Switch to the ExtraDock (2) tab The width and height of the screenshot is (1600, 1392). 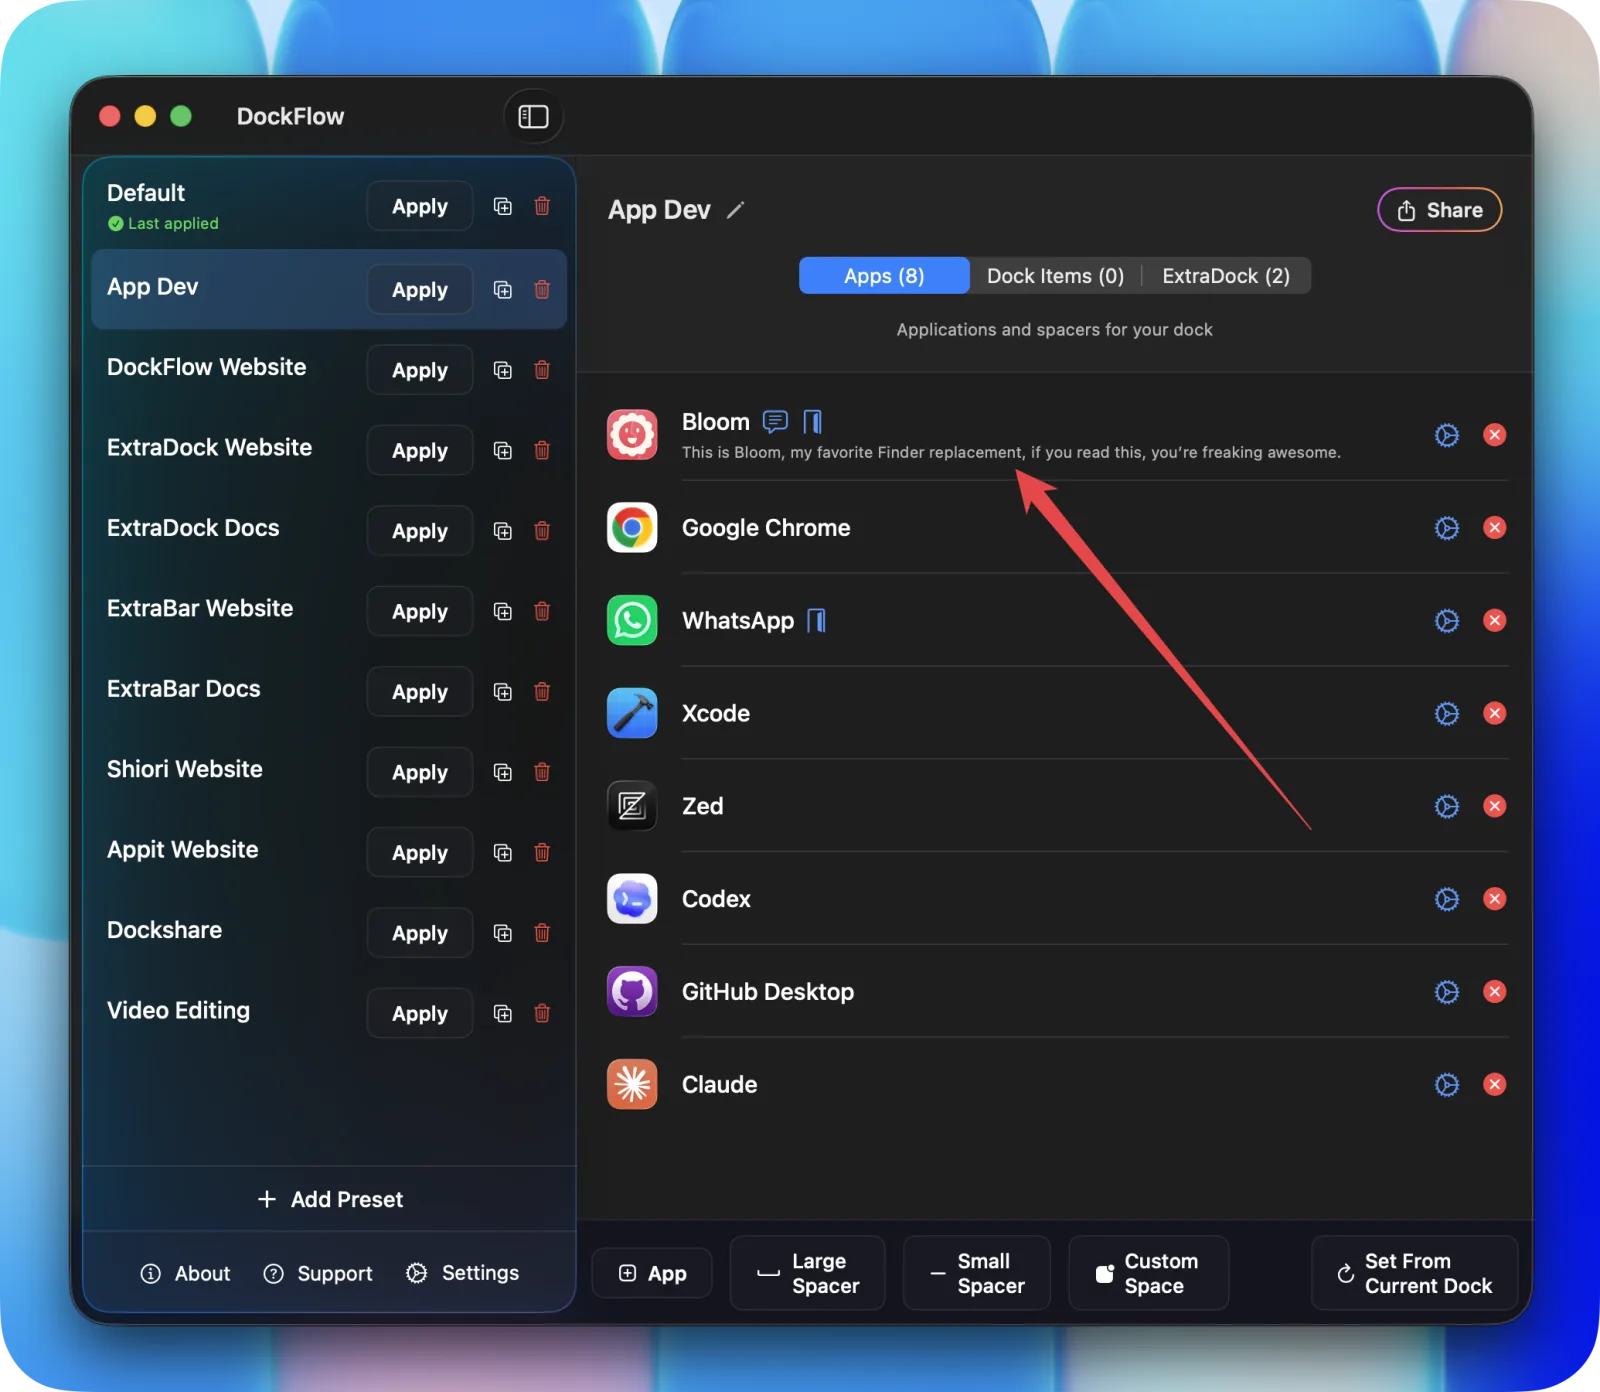tap(1226, 276)
